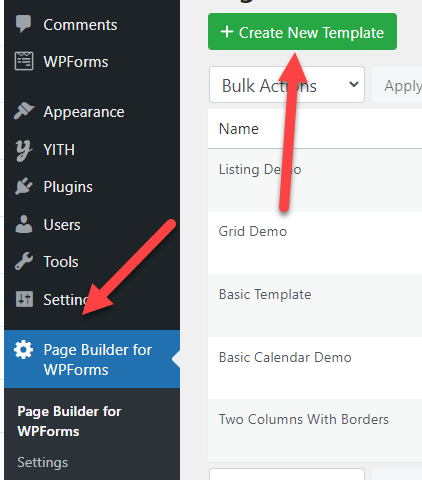Screen dimensions: 422x480
Task: Open the Settings submenu under Page Builder
Action: coord(43,462)
